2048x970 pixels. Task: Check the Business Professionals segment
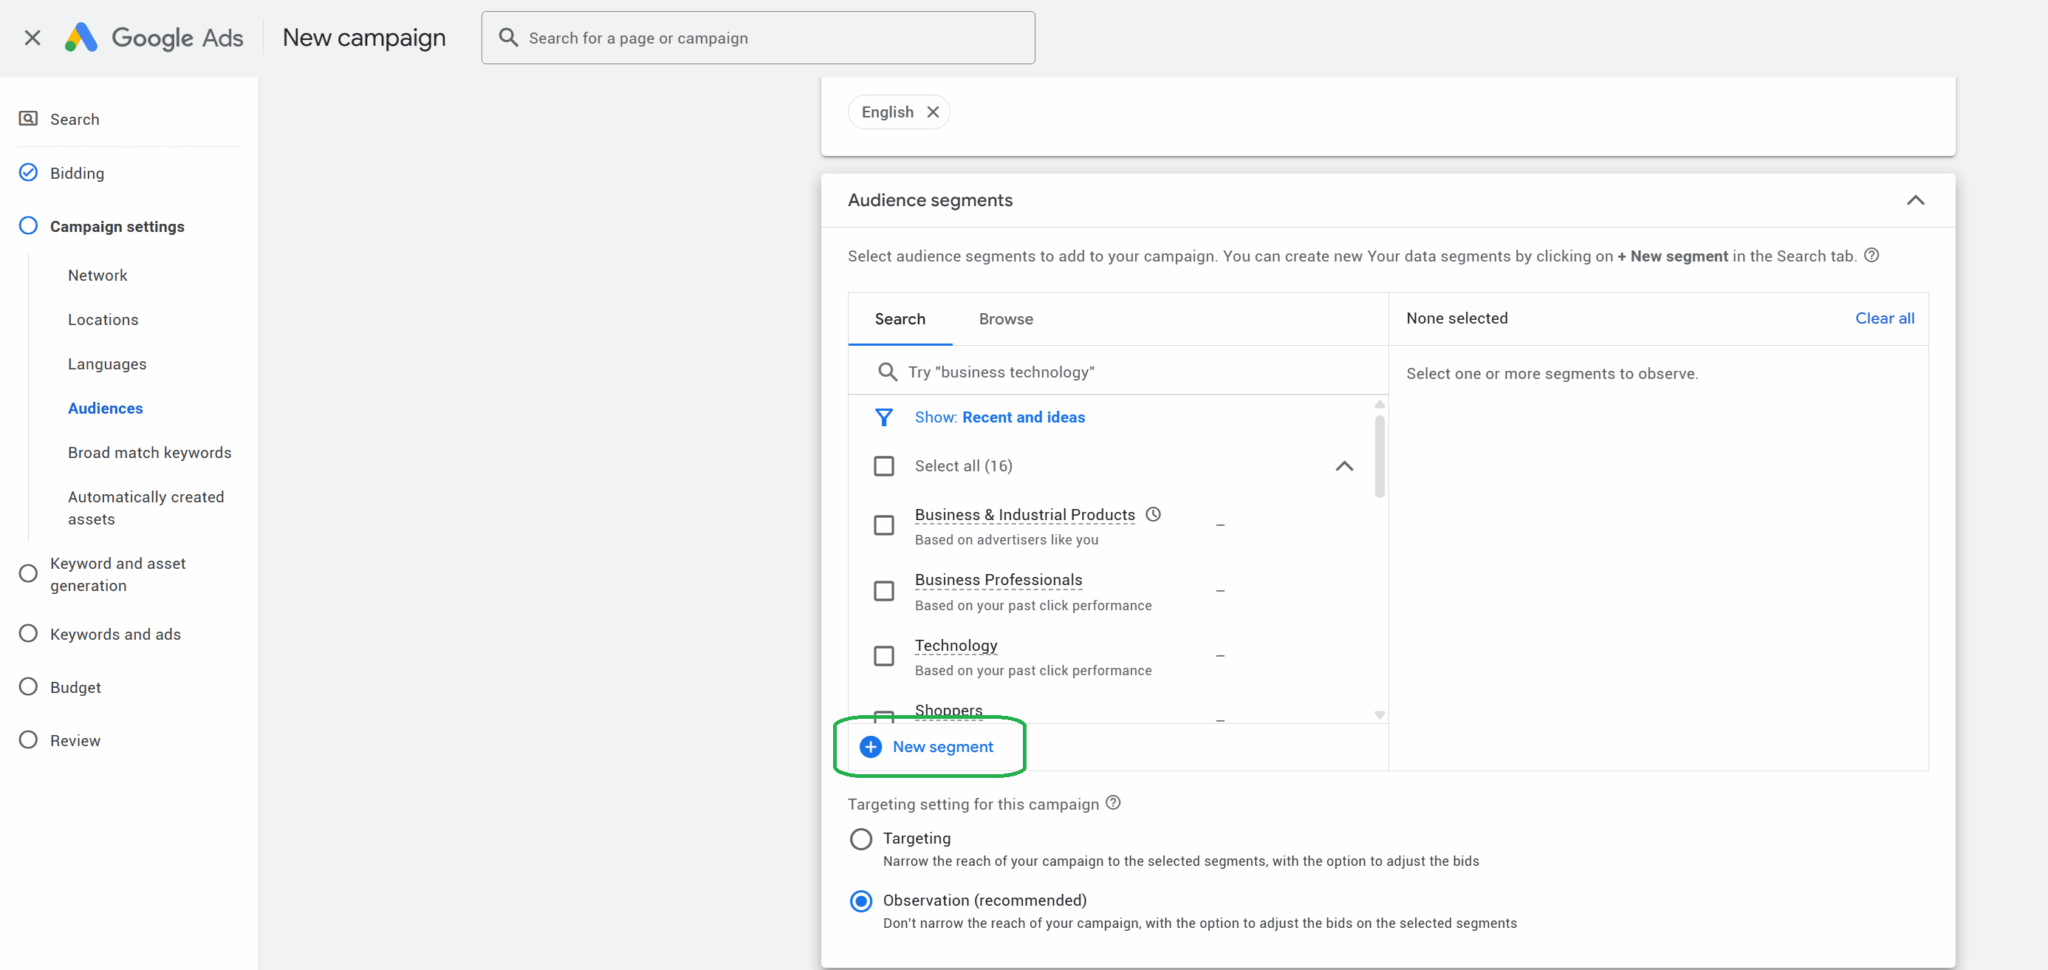coord(884,591)
